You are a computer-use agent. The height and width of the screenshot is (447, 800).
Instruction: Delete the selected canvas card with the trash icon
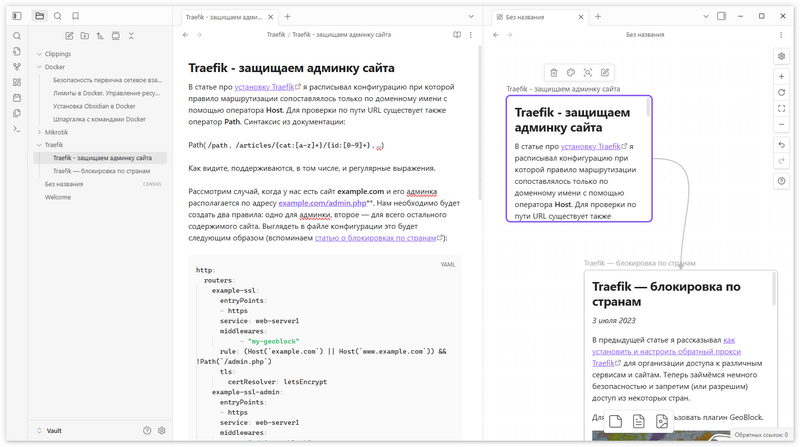pyautogui.click(x=554, y=73)
